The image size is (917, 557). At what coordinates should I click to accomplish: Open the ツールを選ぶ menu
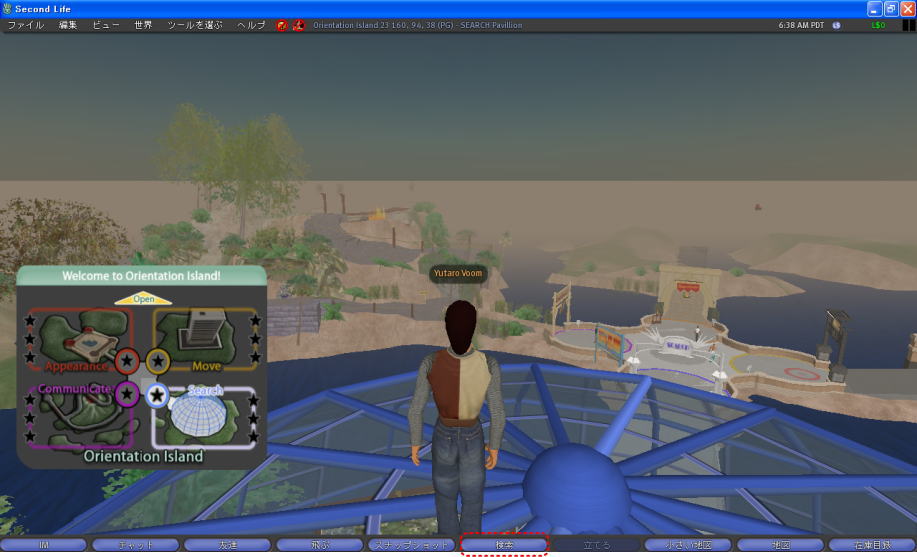195,25
